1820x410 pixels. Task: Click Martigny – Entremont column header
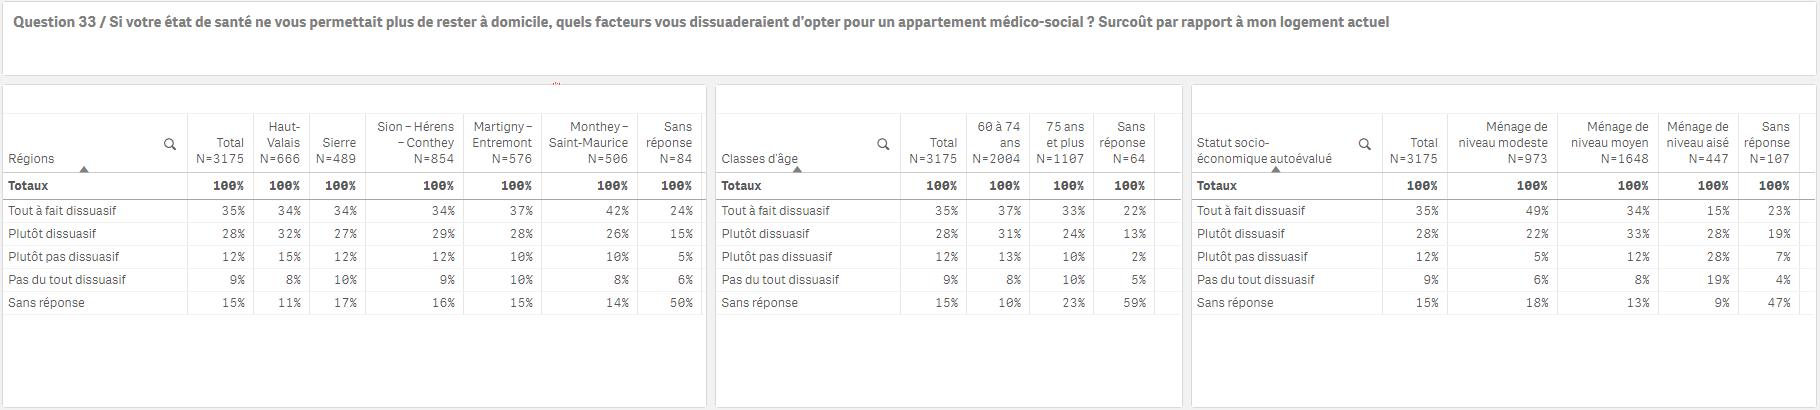pyautogui.click(x=502, y=142)
